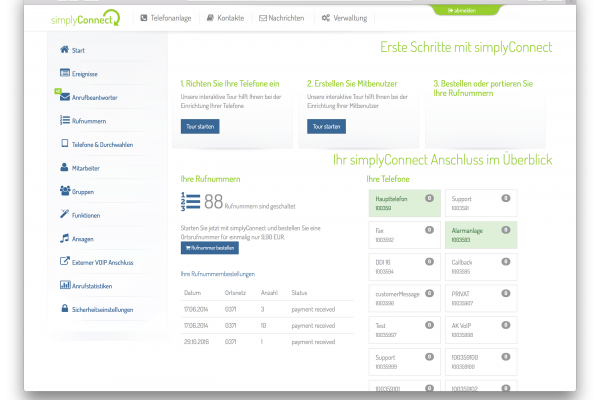Start the tour under Richten Sie Ihre Telefone ein
The width and height of the screenshot is (600, 400).
pos(200,126)
